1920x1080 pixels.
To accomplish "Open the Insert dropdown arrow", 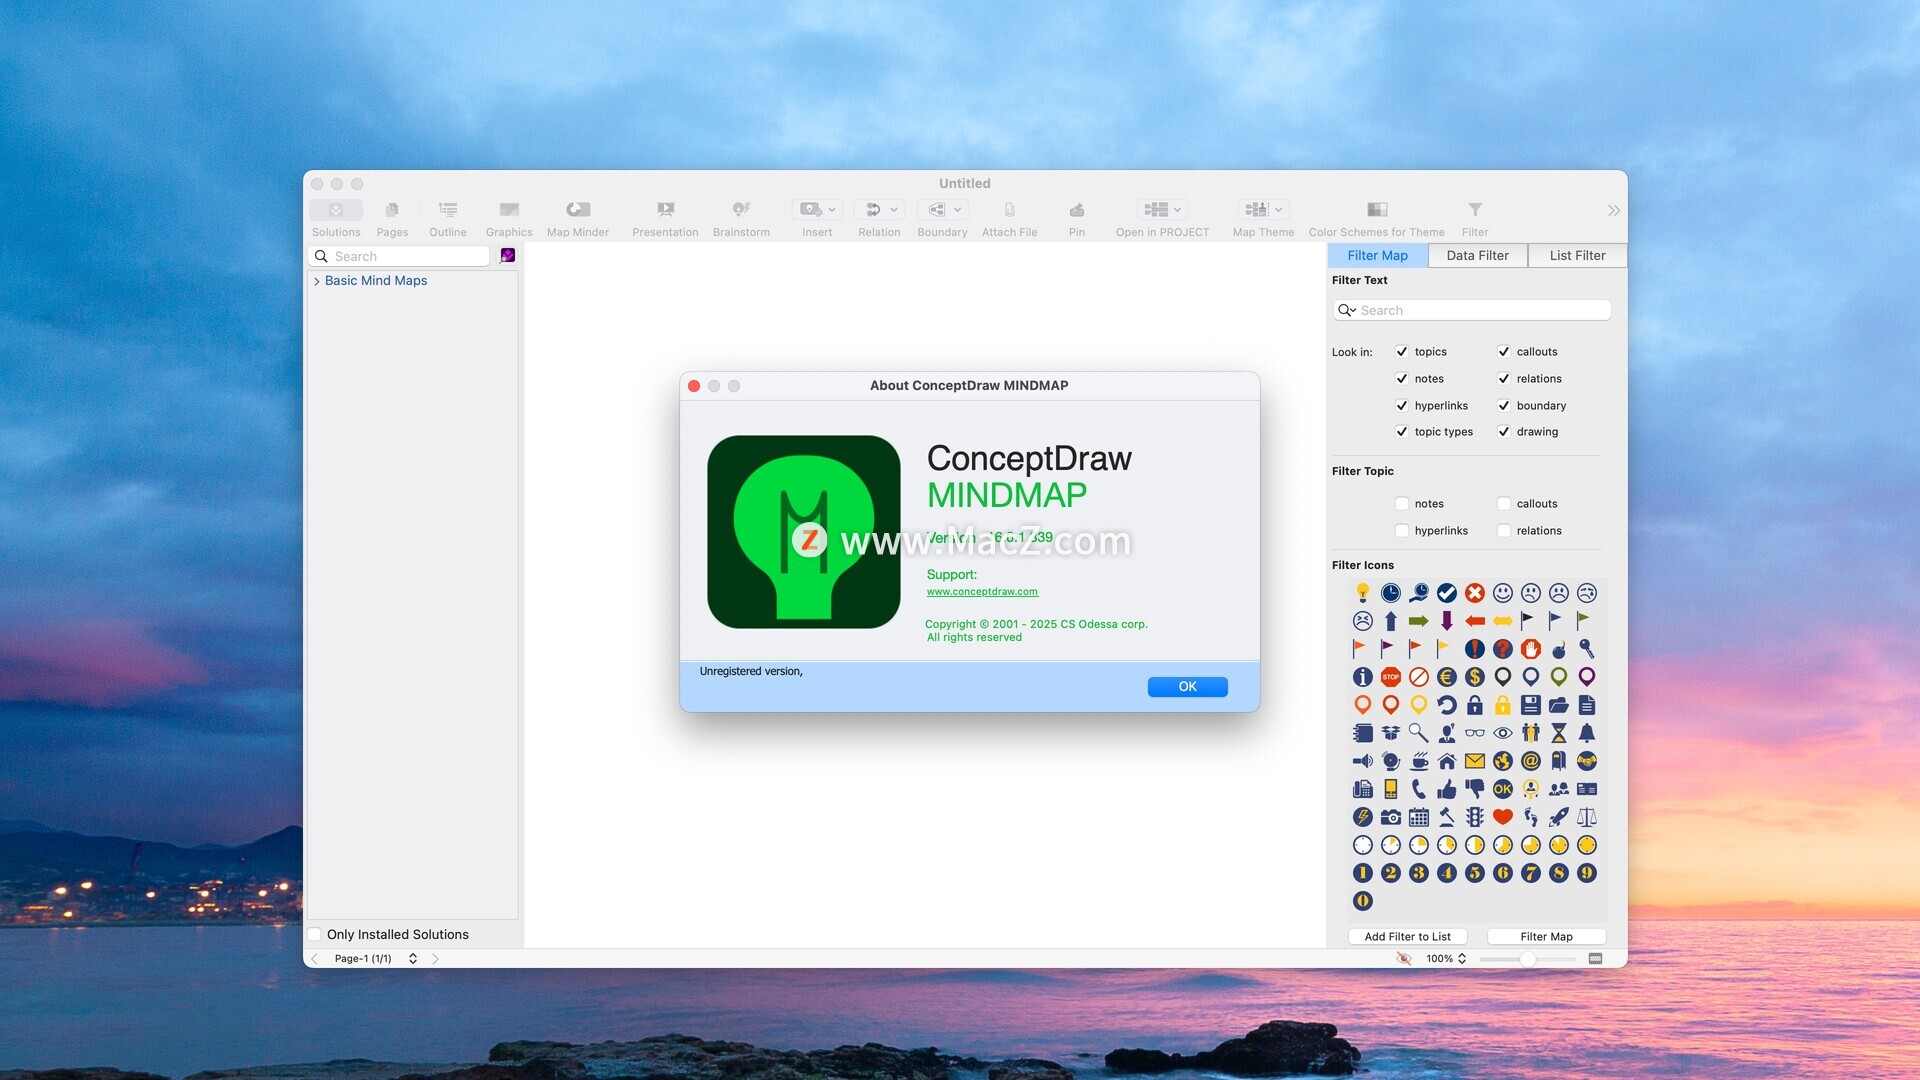I will coord(832,210).
